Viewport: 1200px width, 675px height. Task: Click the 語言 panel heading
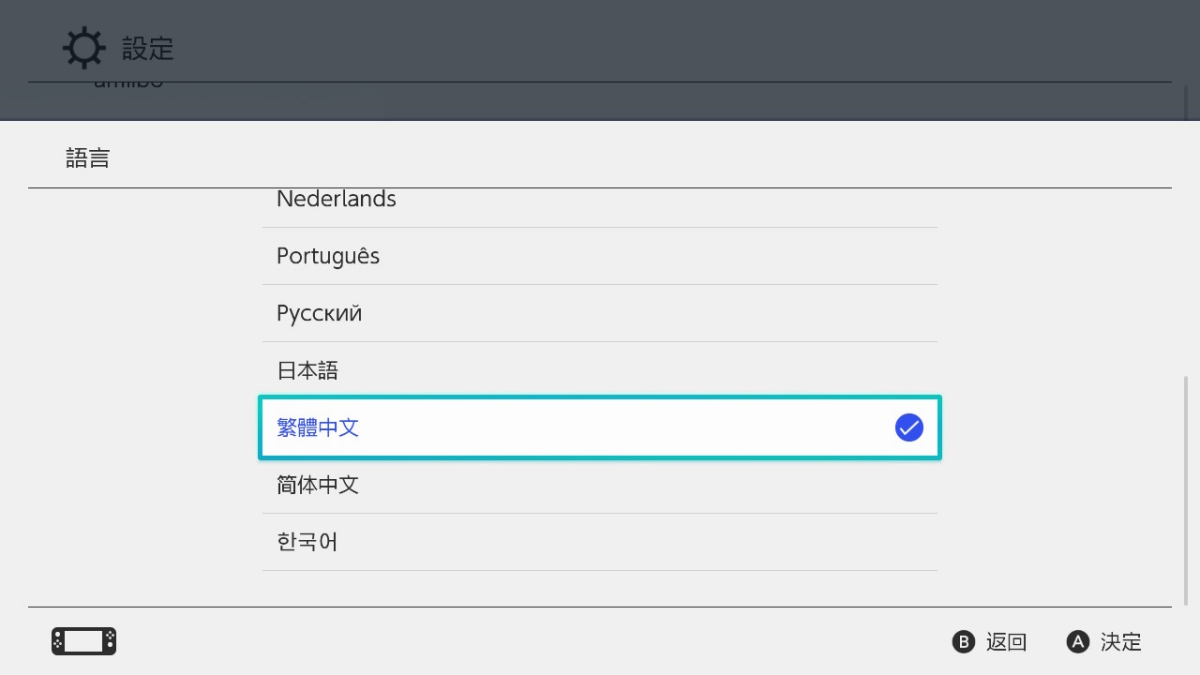[88, 158]
